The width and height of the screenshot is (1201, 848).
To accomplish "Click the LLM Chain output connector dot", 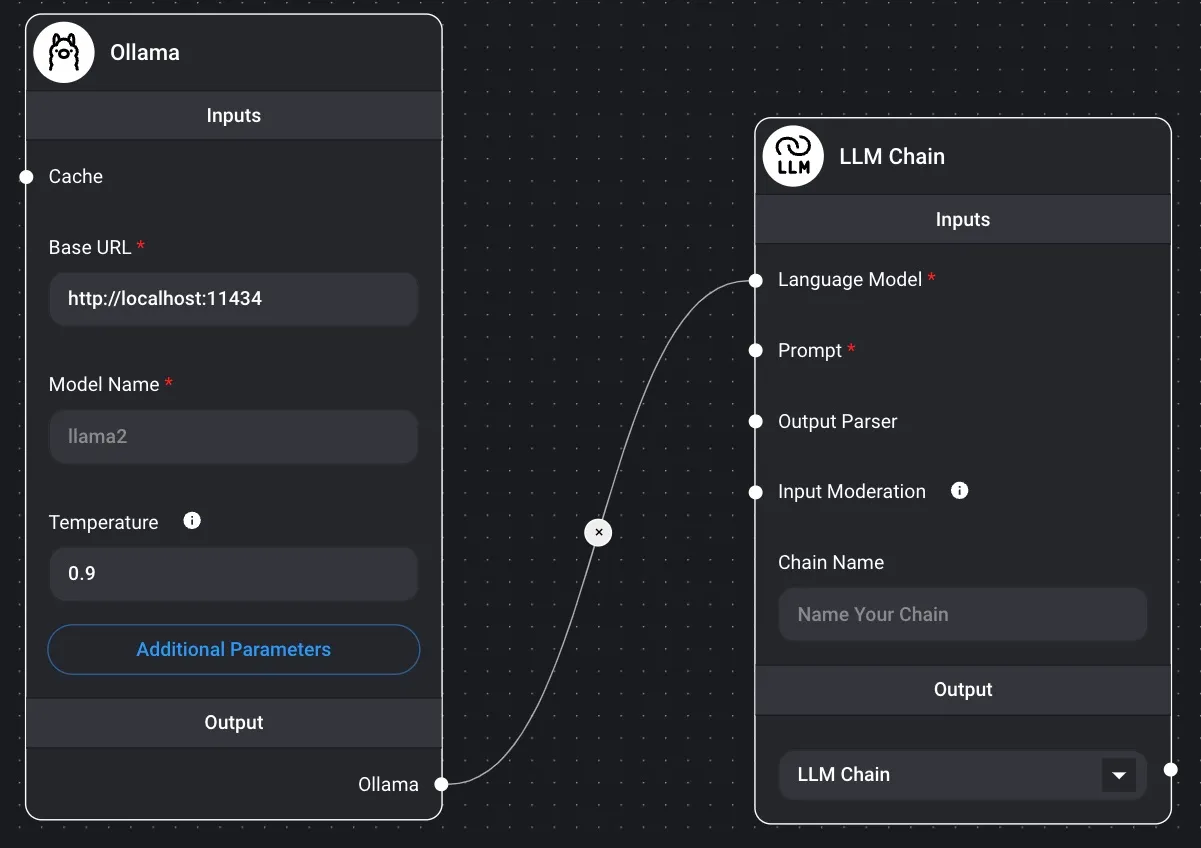I will point(1170,769).
